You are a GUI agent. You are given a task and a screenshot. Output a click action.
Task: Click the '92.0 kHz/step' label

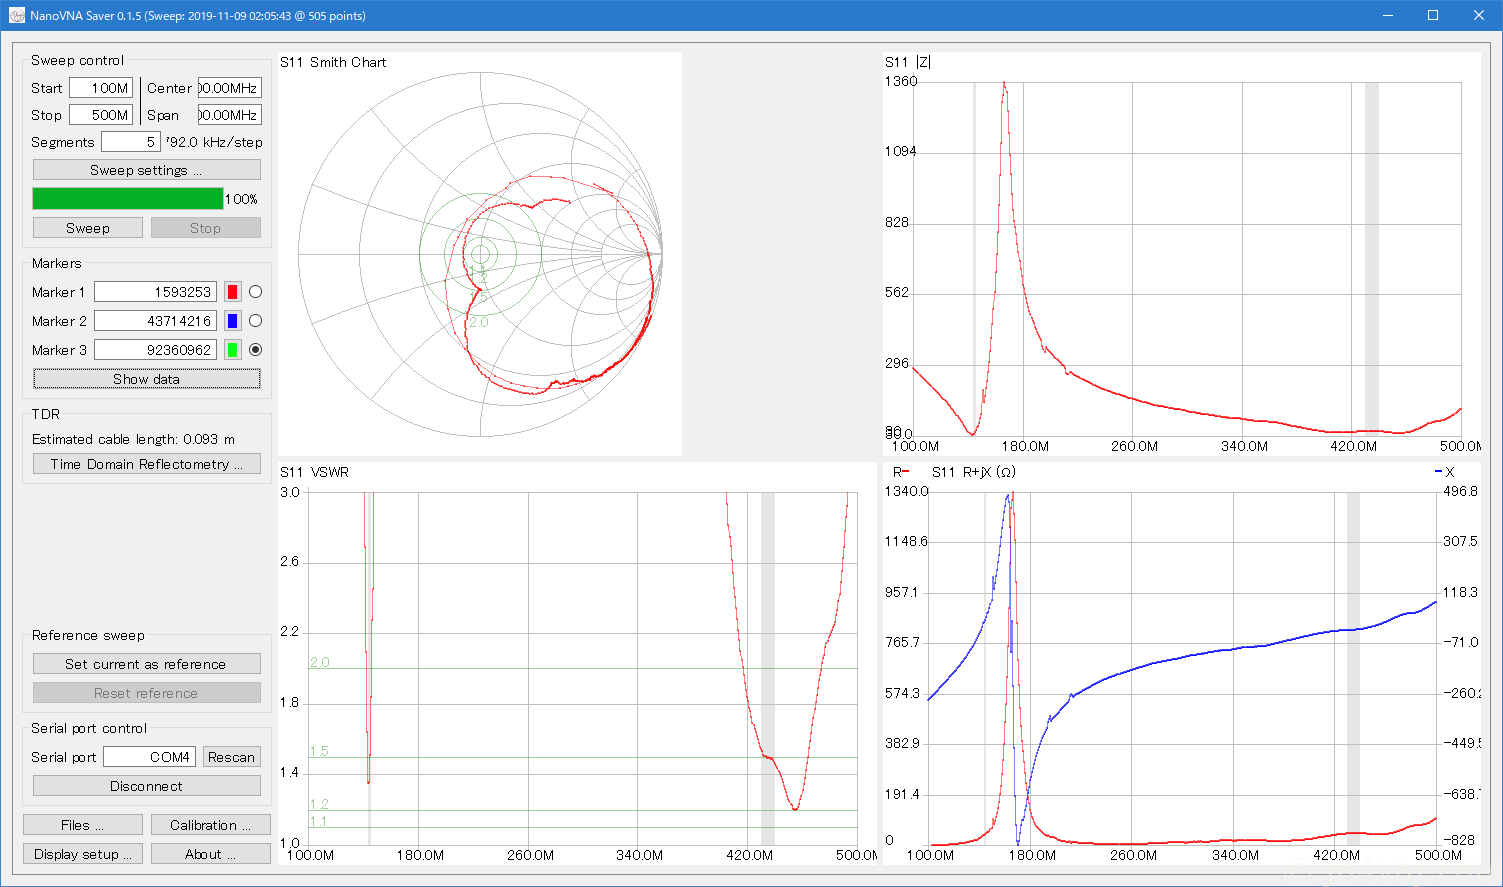click(x=214, y=142)
